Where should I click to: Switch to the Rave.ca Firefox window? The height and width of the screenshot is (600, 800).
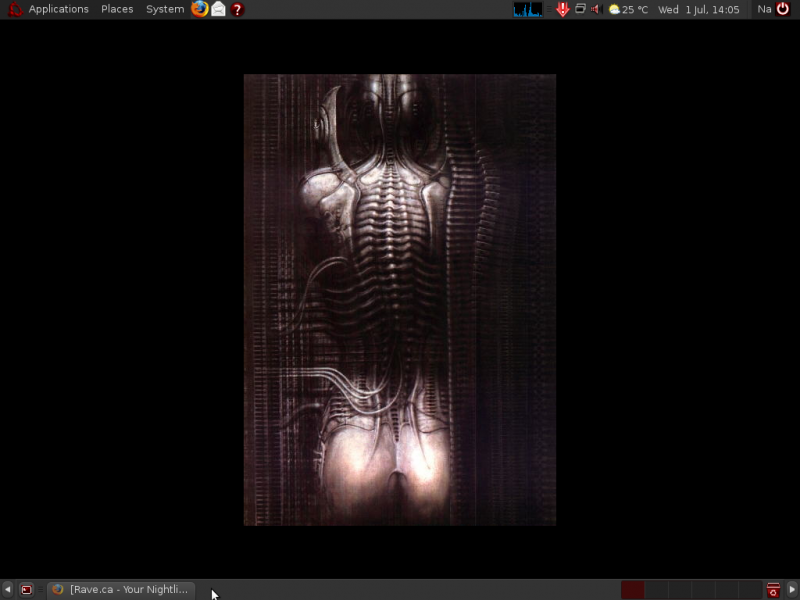click(x=121, y=590)
